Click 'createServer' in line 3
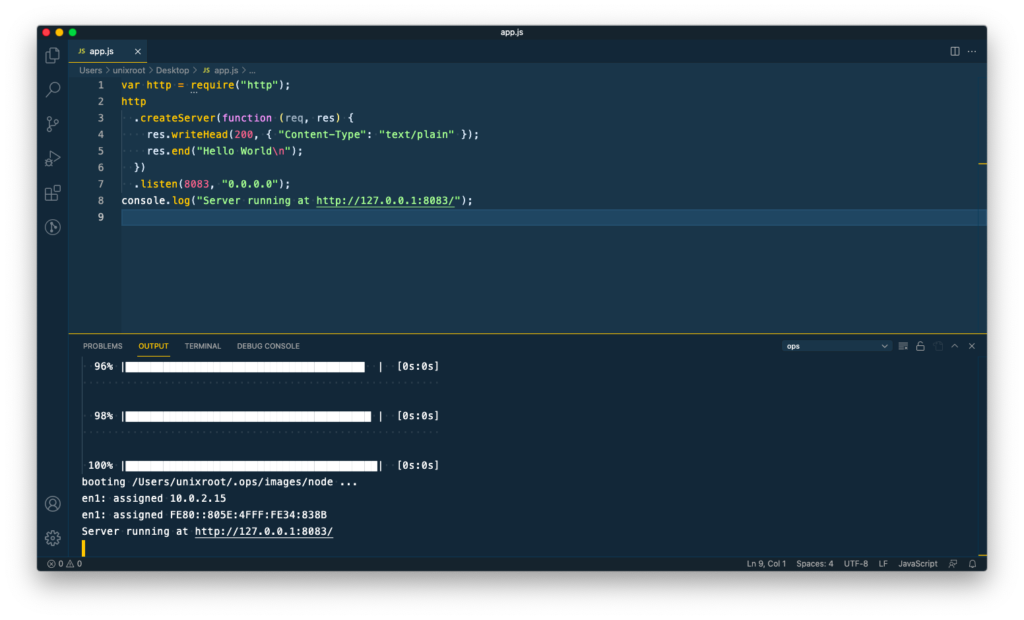Viewport: 1024px width, 620px height. 178,118
